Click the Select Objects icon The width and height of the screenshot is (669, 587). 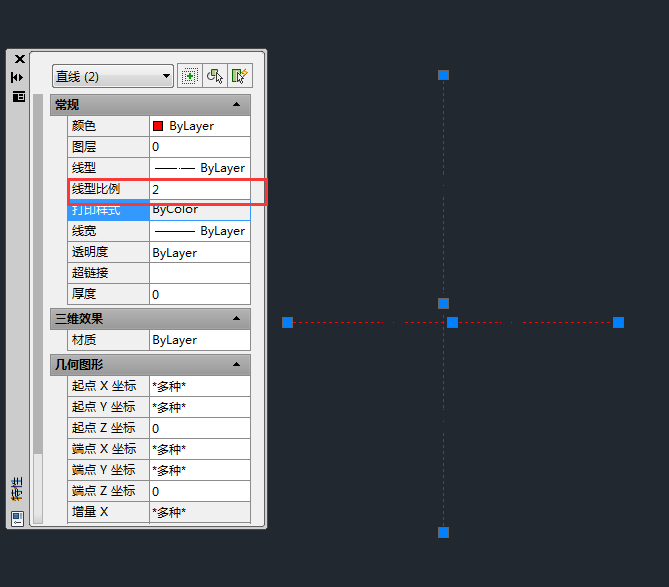click(x=214, y=76)
